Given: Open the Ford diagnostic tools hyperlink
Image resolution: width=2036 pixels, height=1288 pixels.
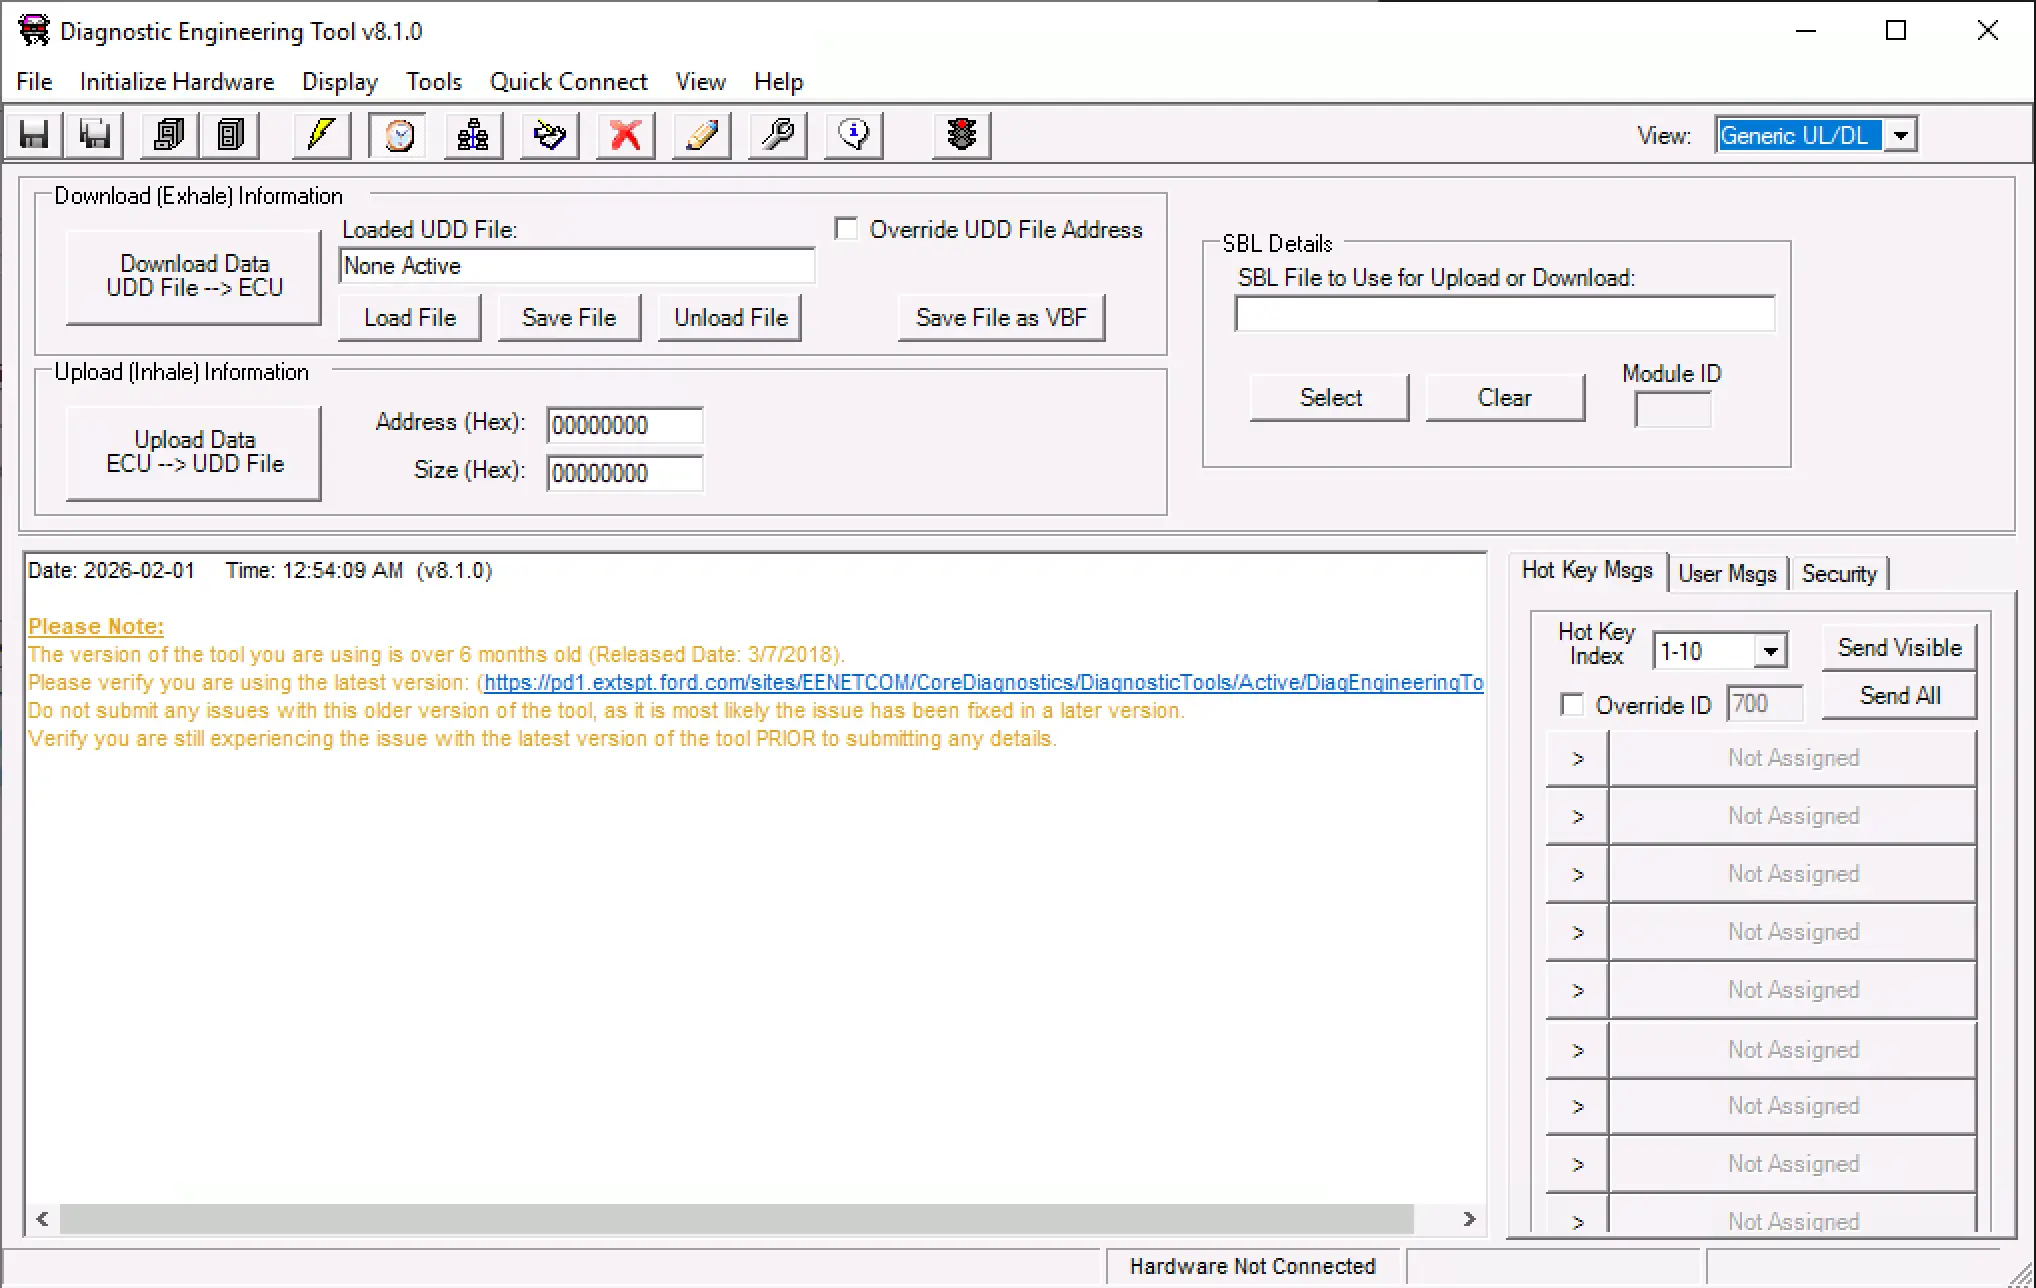Looking at the screenshot, I should tap(982, 683).
